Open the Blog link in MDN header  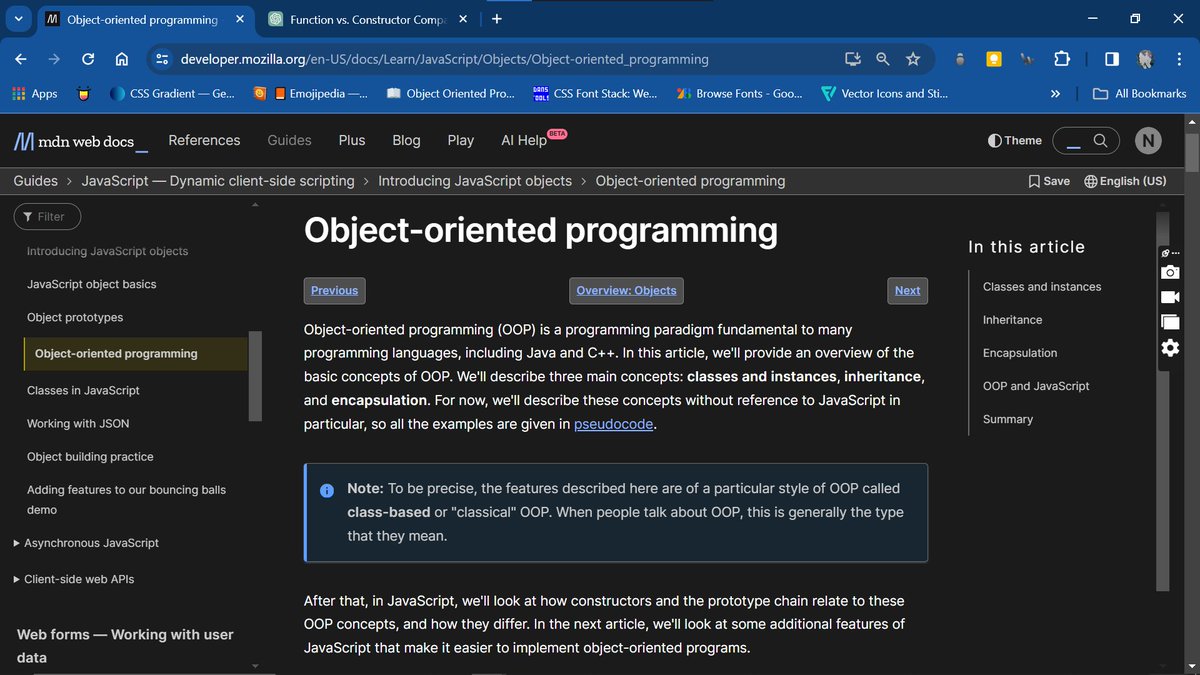pyautogui.click(x=406, y=140)
